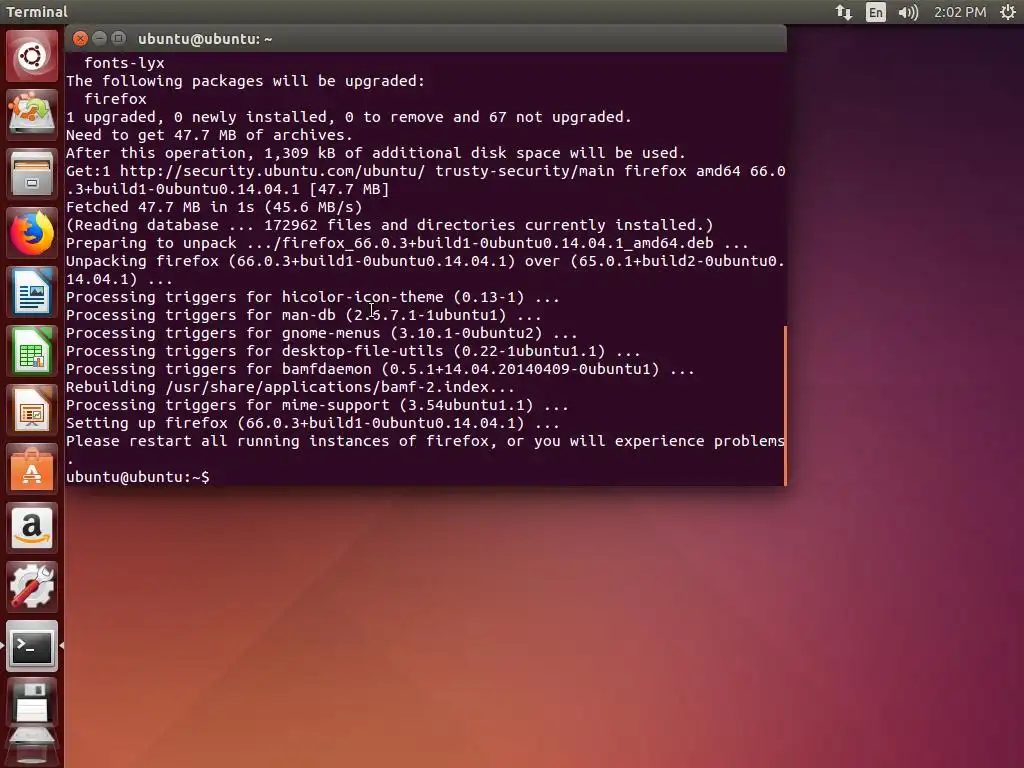Launch Firefox web browser from the launcher
This screenshot has height=768, width=1024.
pyautogui.click(x=32, y=233)
